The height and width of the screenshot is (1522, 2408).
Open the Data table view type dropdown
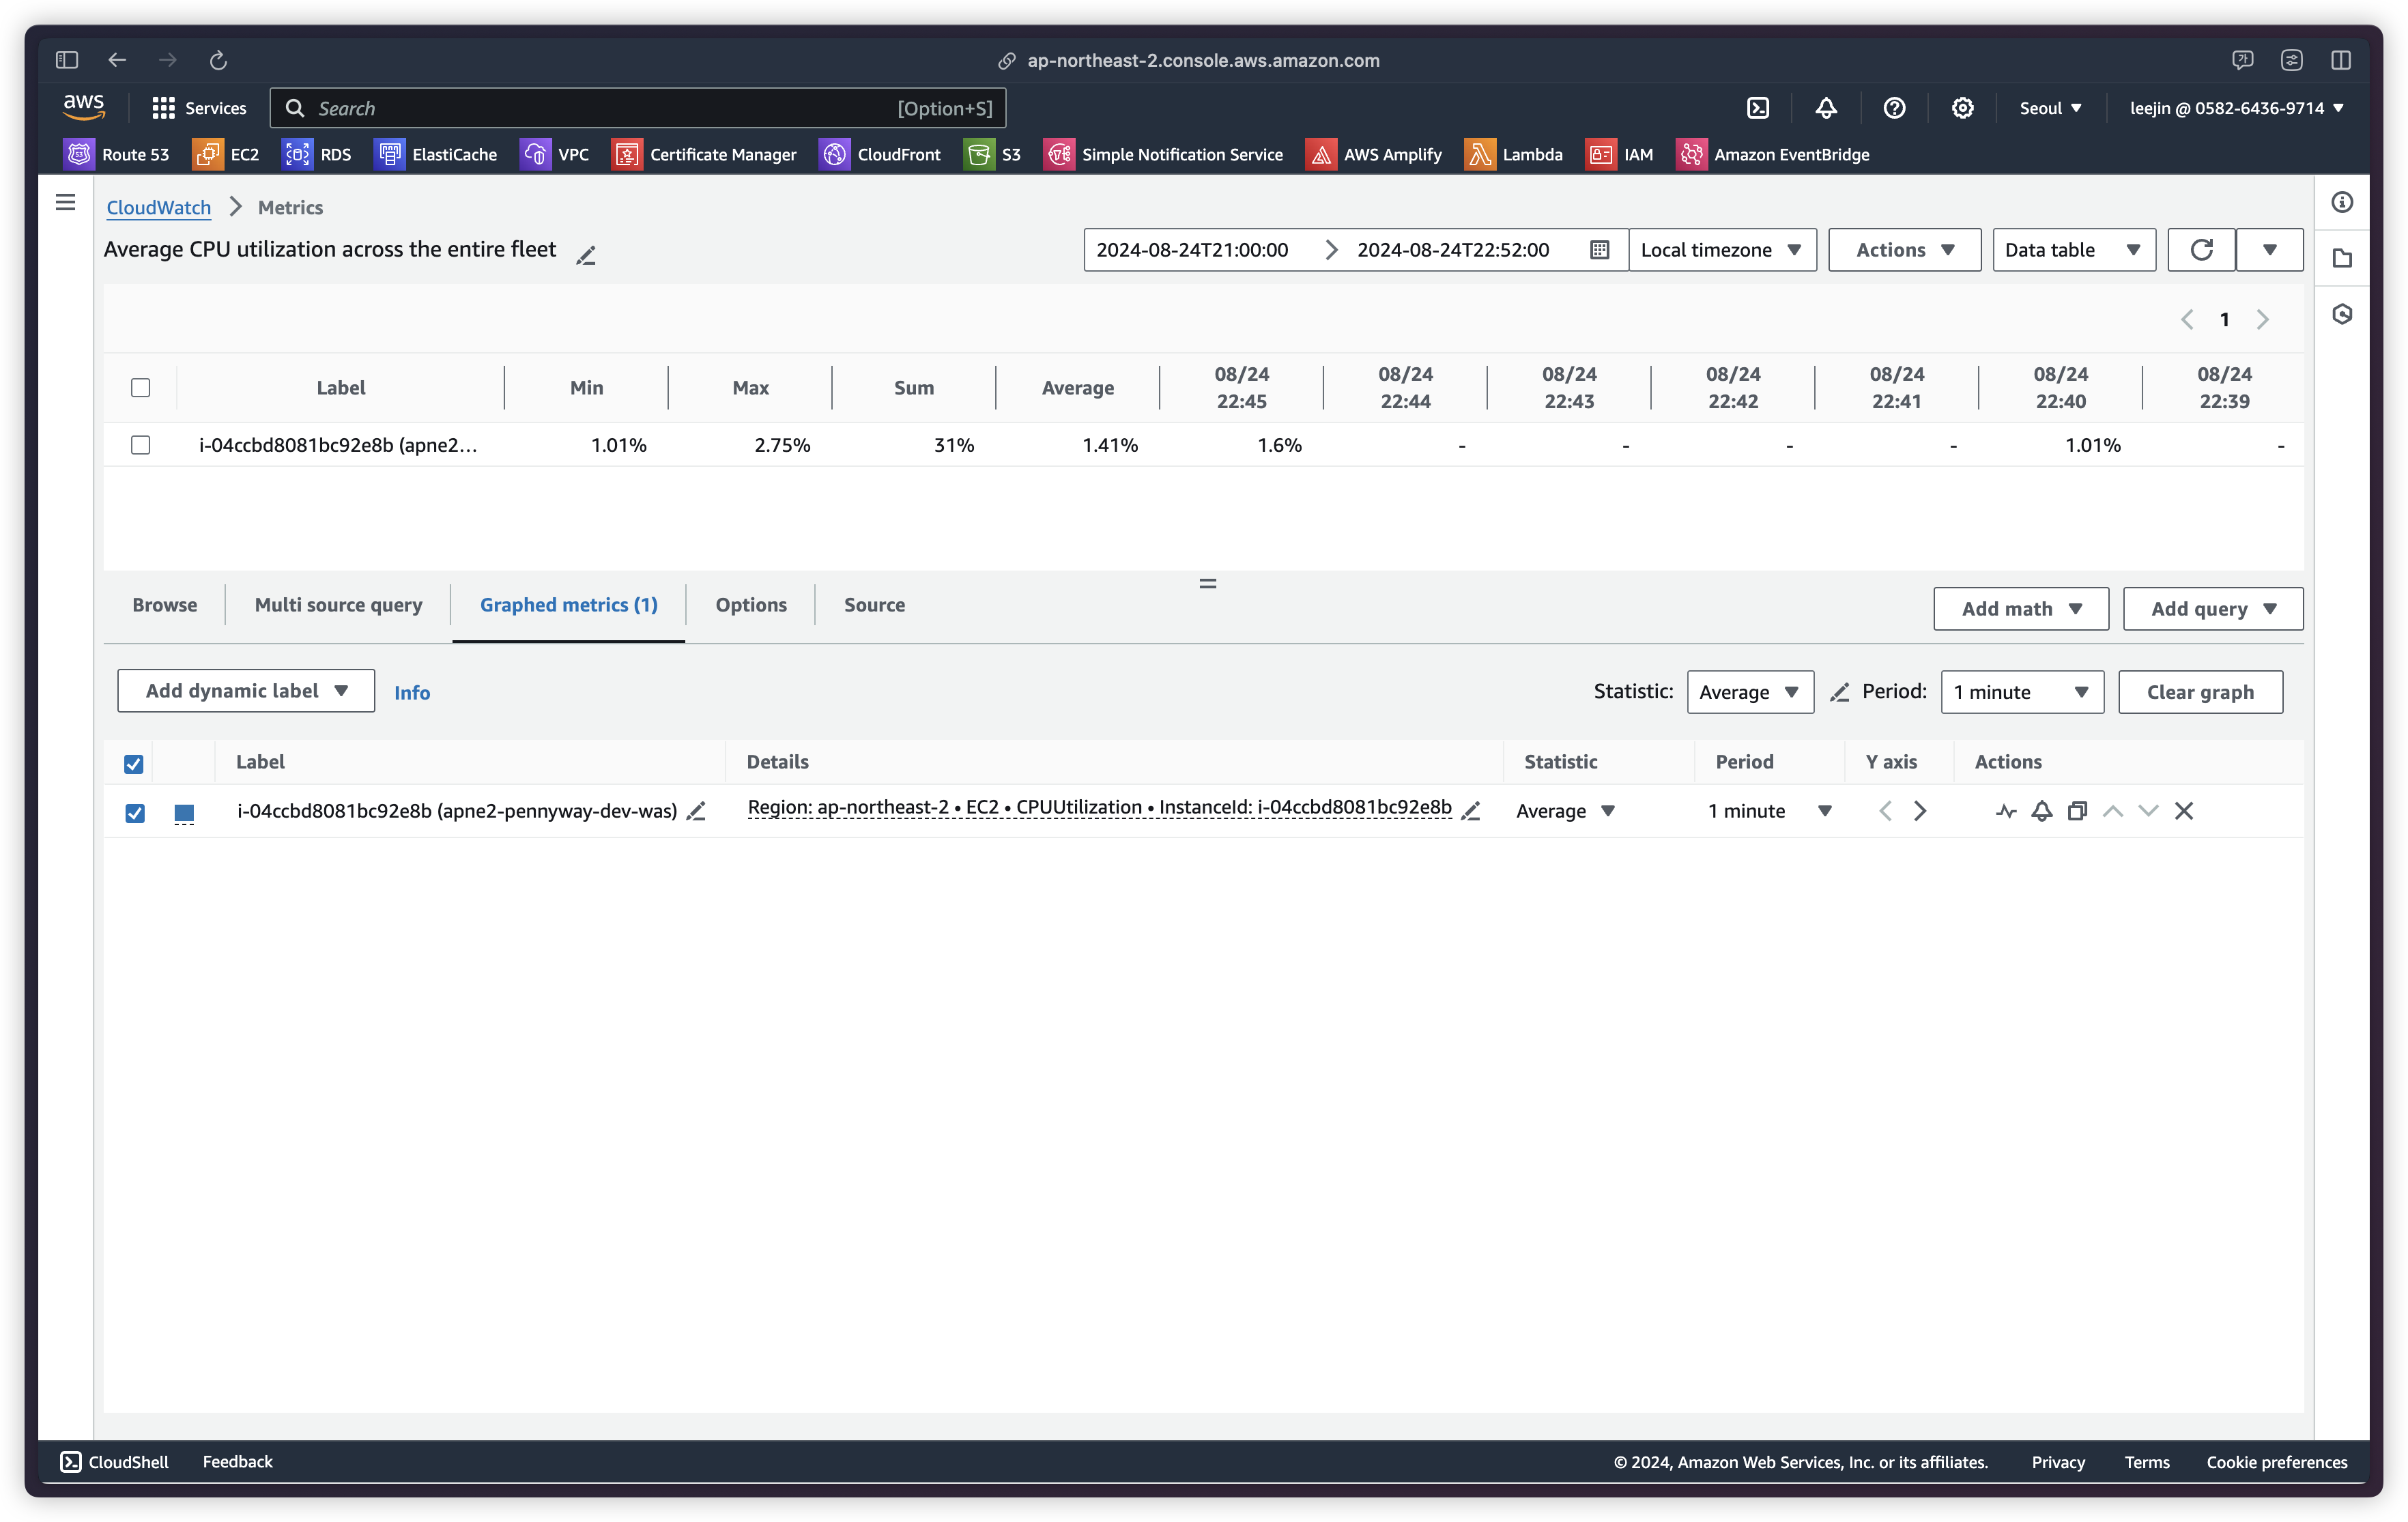tap(2074, 250)
